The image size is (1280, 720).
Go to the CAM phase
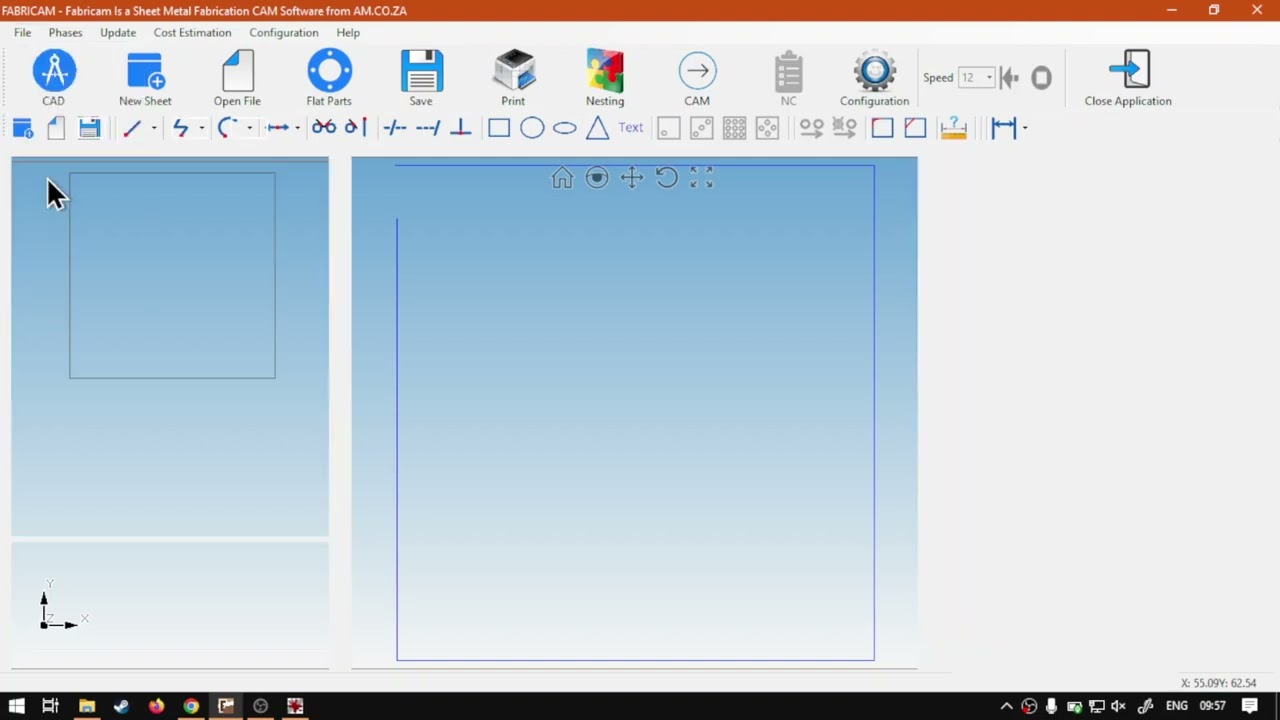tap(697, 78)
